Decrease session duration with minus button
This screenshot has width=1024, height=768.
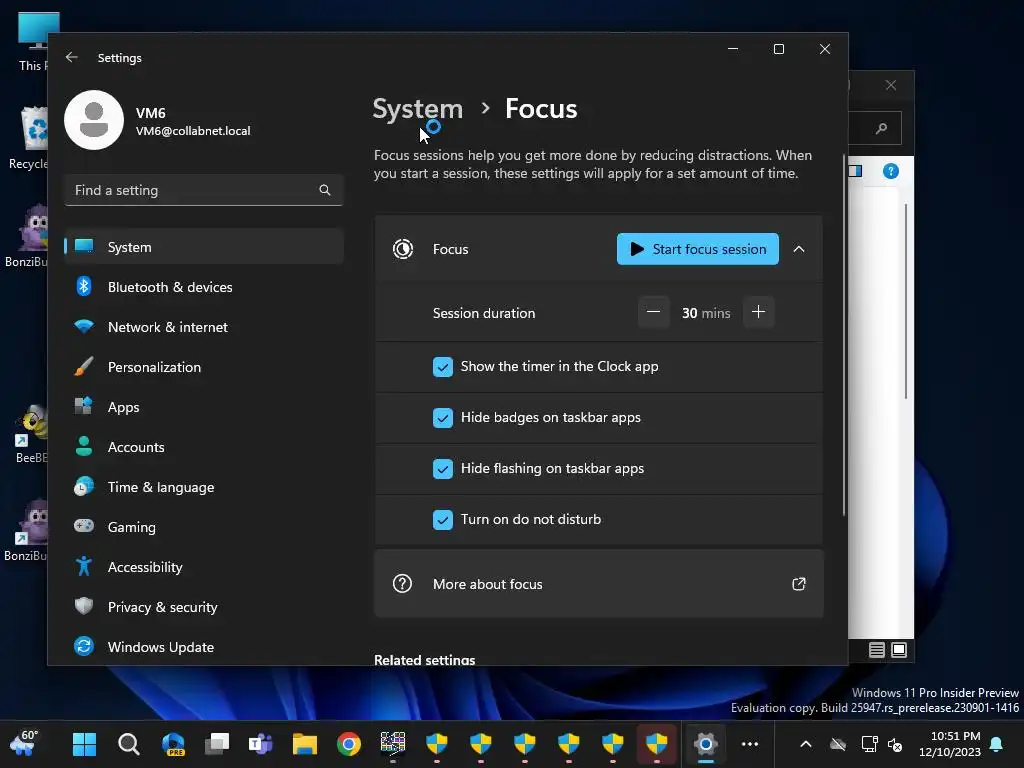click(653, 312)
